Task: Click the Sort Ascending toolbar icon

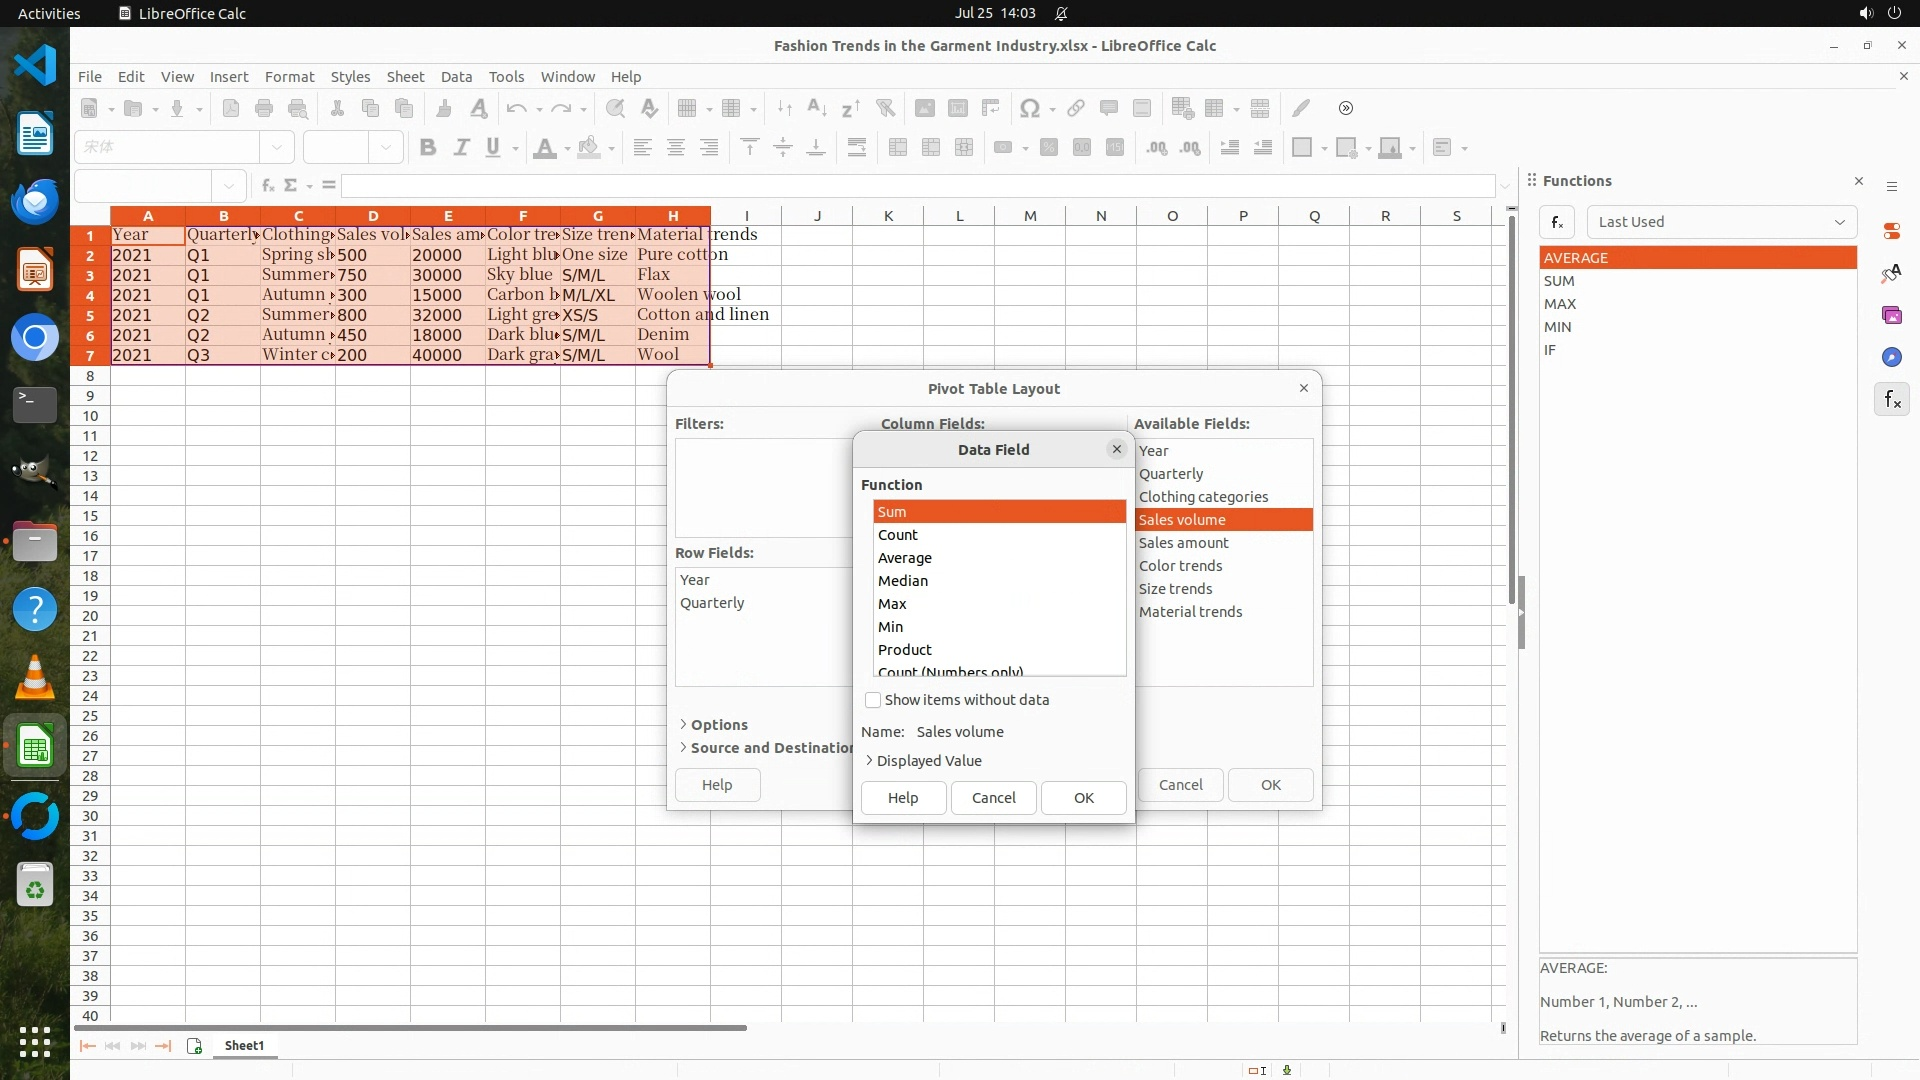Action: pos(816,108)
